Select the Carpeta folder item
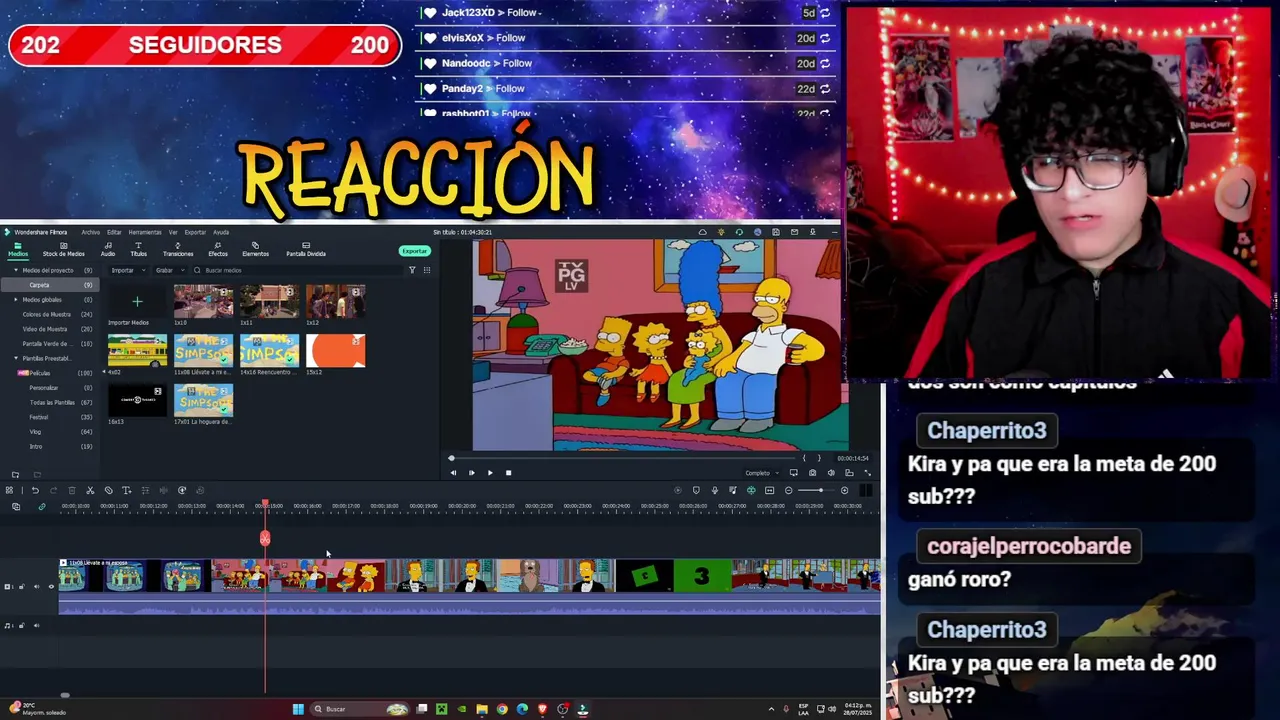 (50, 285)
